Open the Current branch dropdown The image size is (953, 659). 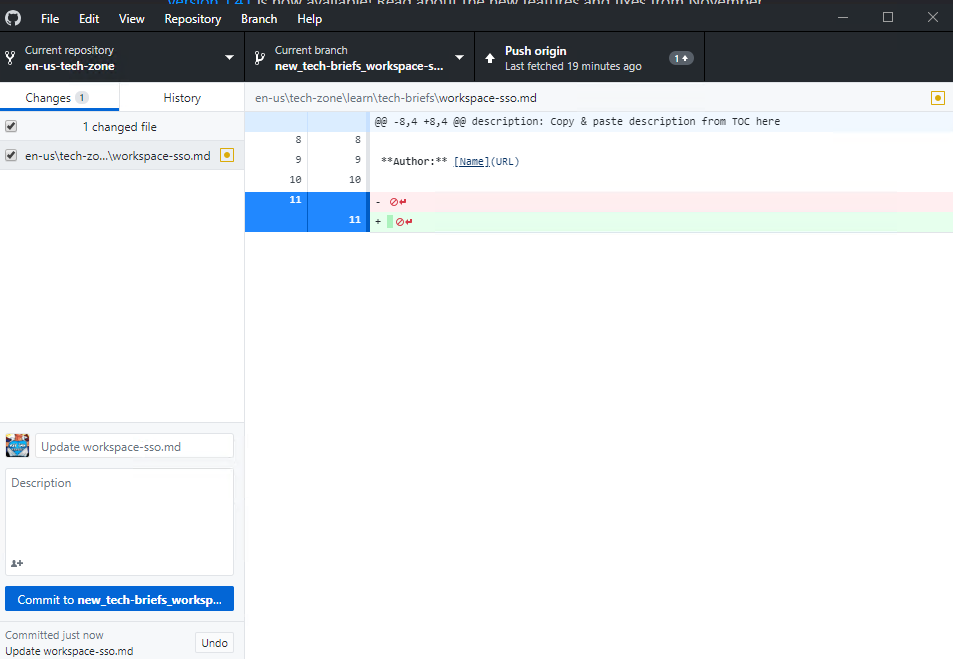[x=459, y=57]
